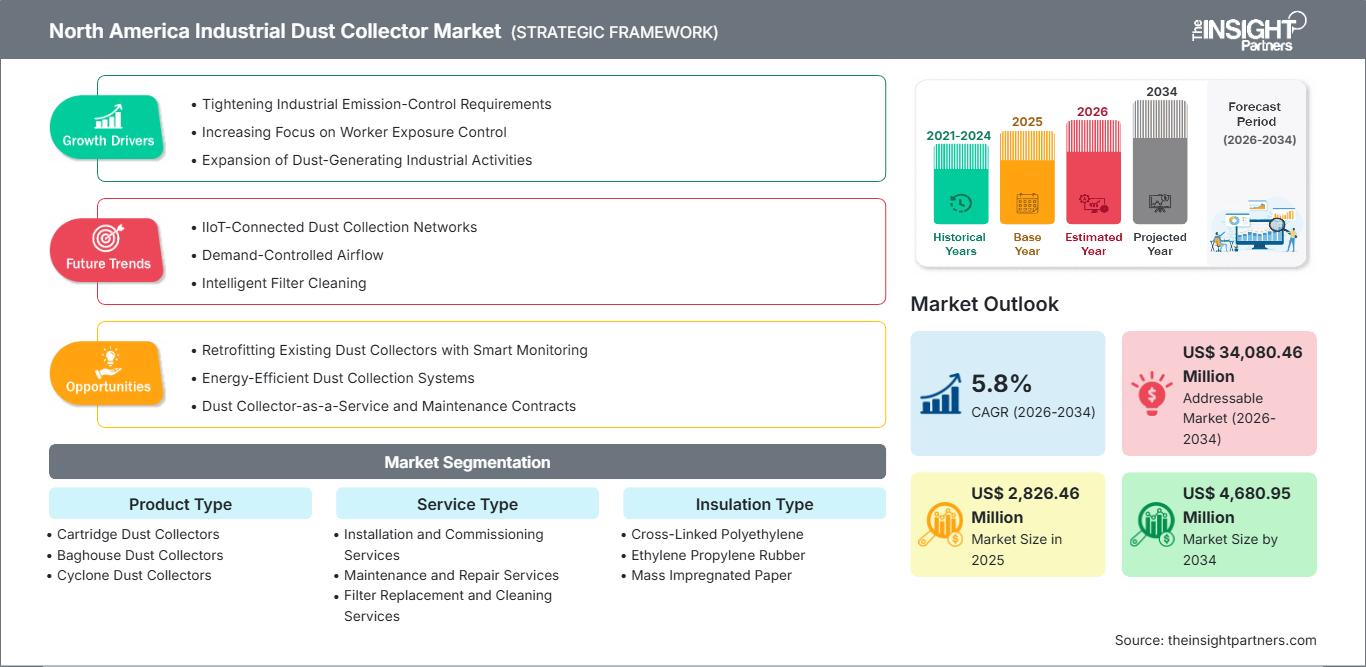Click 'Retrofitting Existing Dust Collectors with Smart Monitoring'
The height and width of the screenshot is (667, 1366).
(395, 350)
